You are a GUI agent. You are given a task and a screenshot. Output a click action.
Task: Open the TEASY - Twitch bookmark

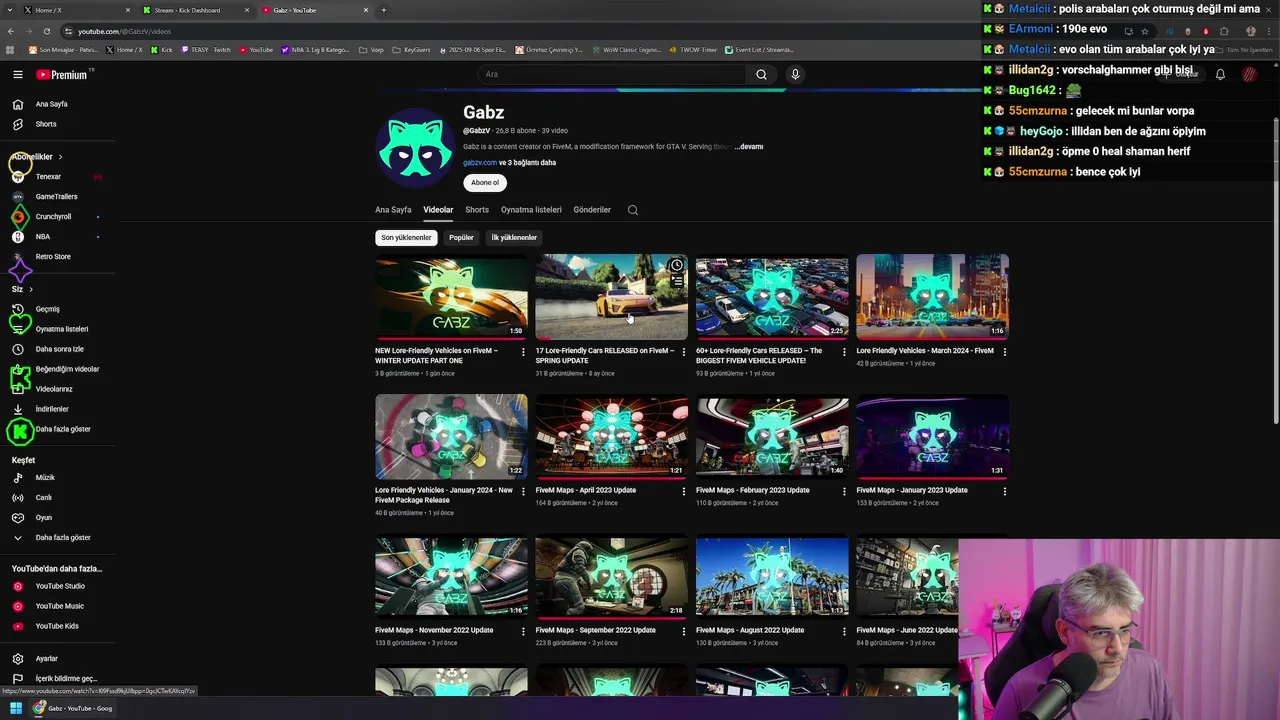pos(206,49)
